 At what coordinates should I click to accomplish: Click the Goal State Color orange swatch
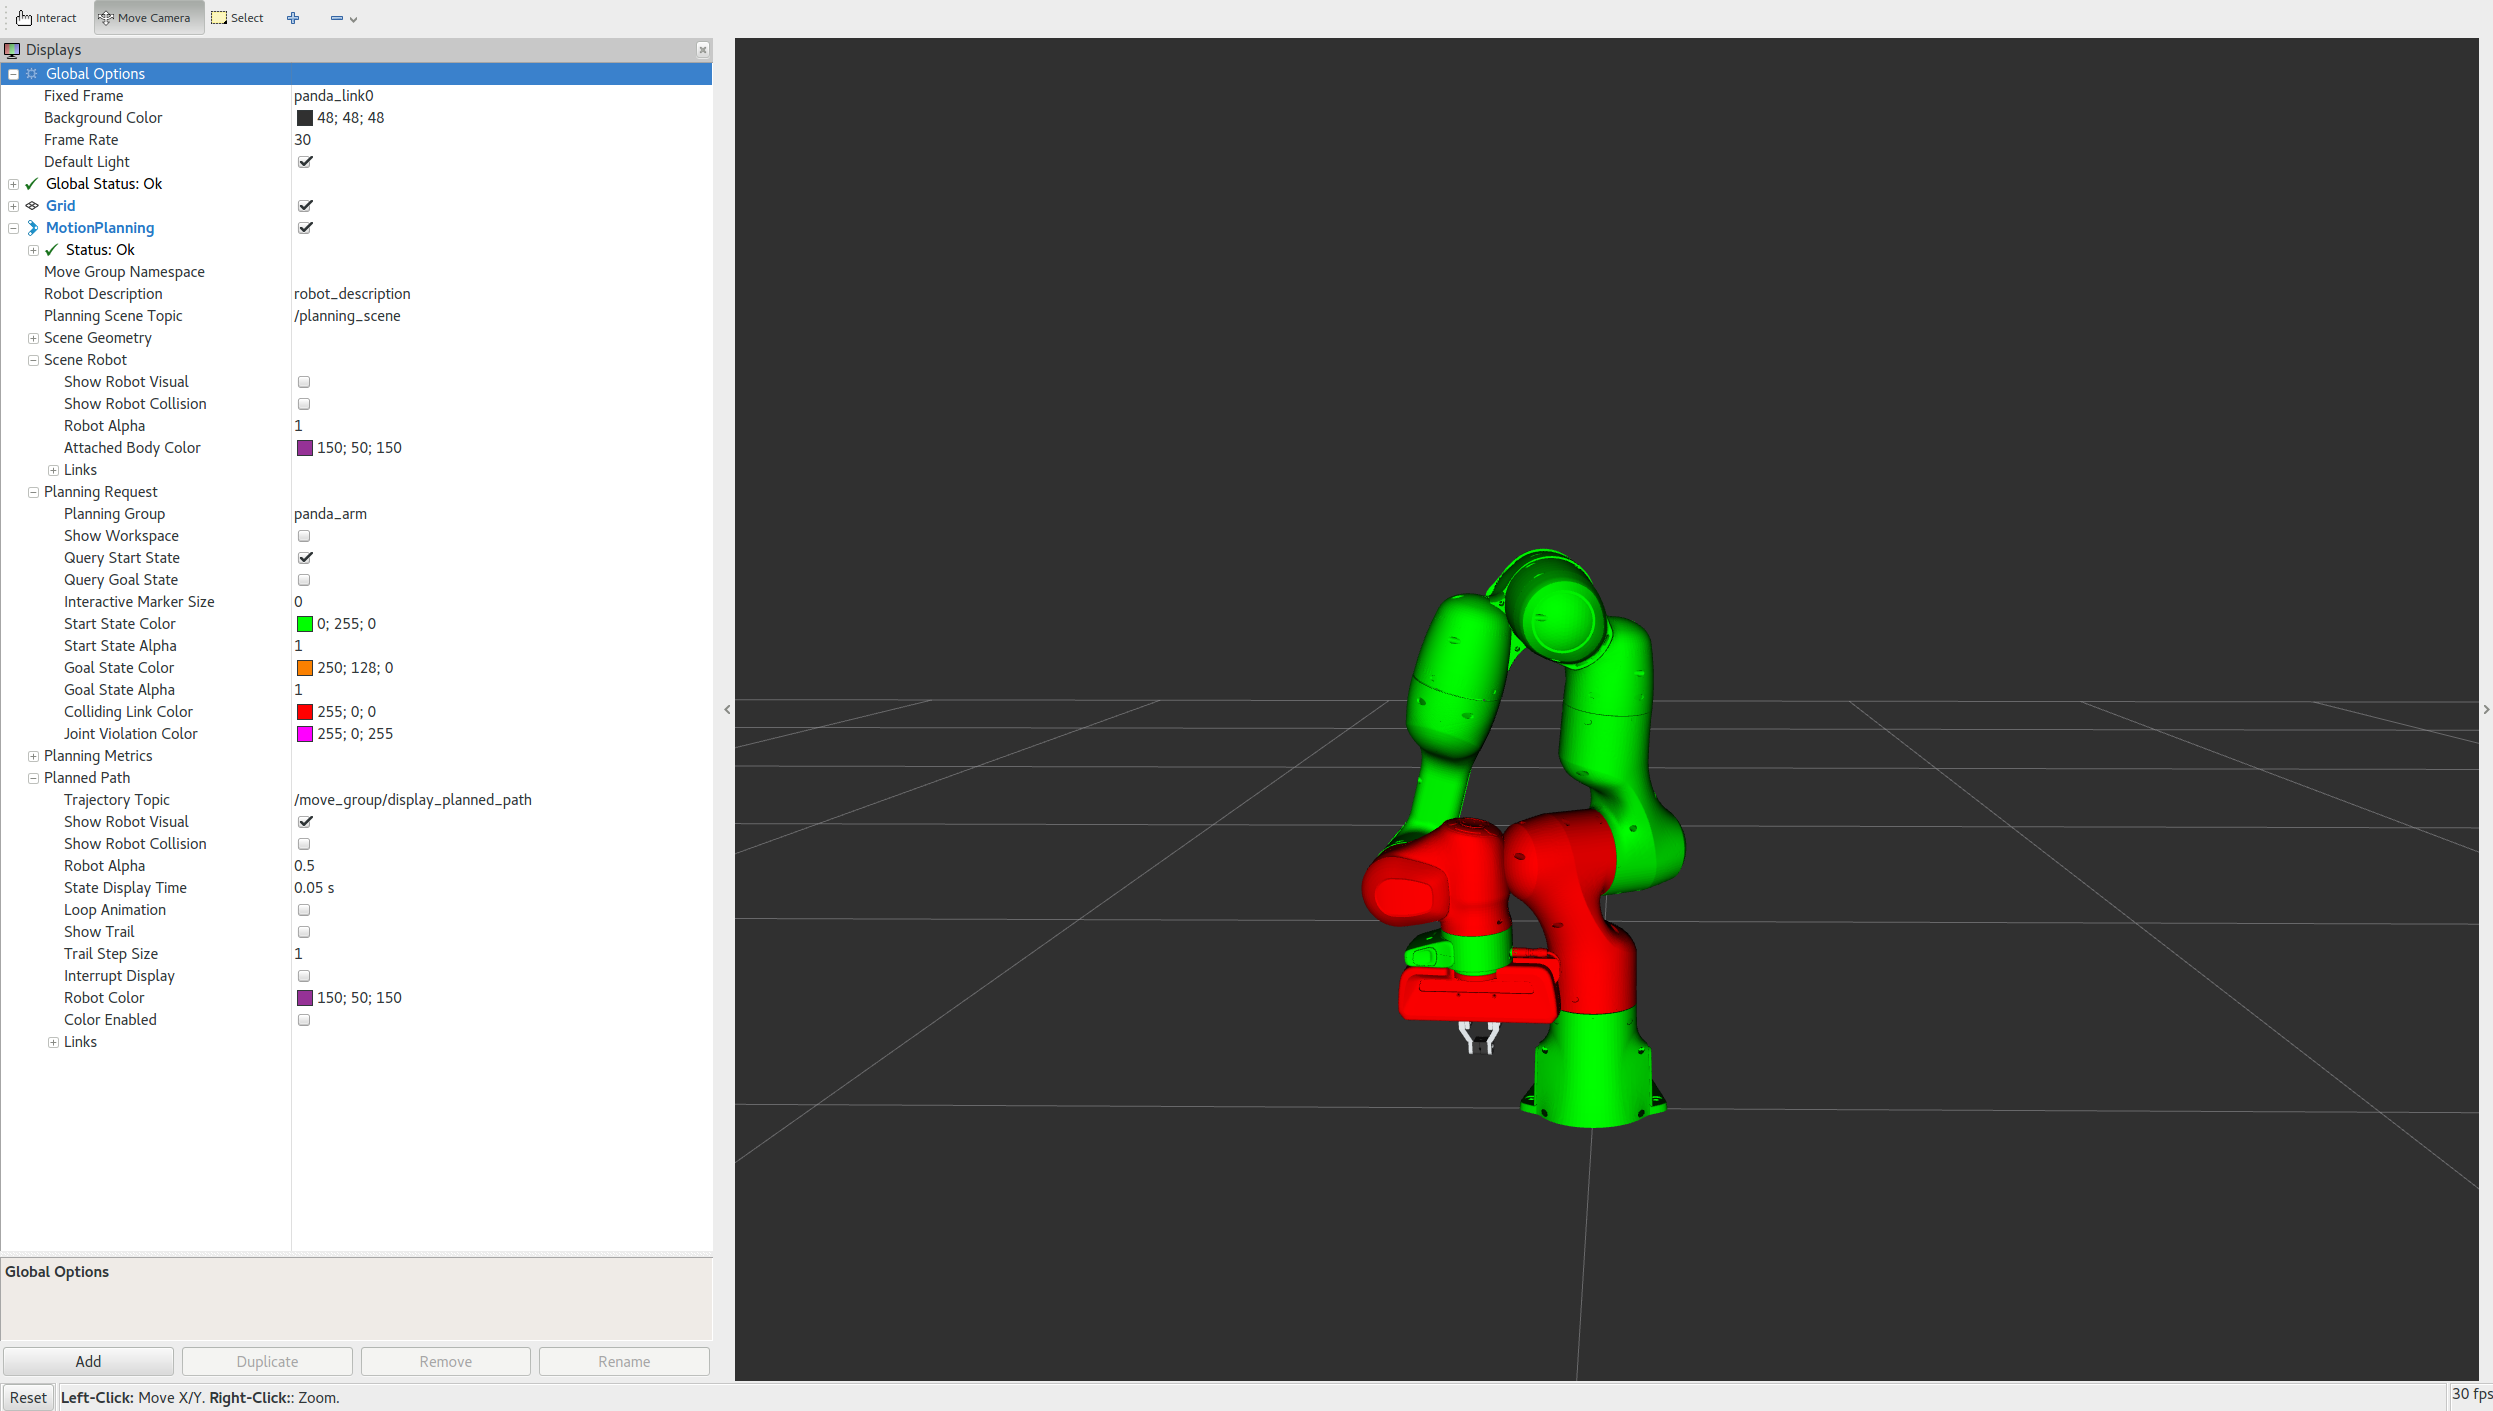point(305,668)
